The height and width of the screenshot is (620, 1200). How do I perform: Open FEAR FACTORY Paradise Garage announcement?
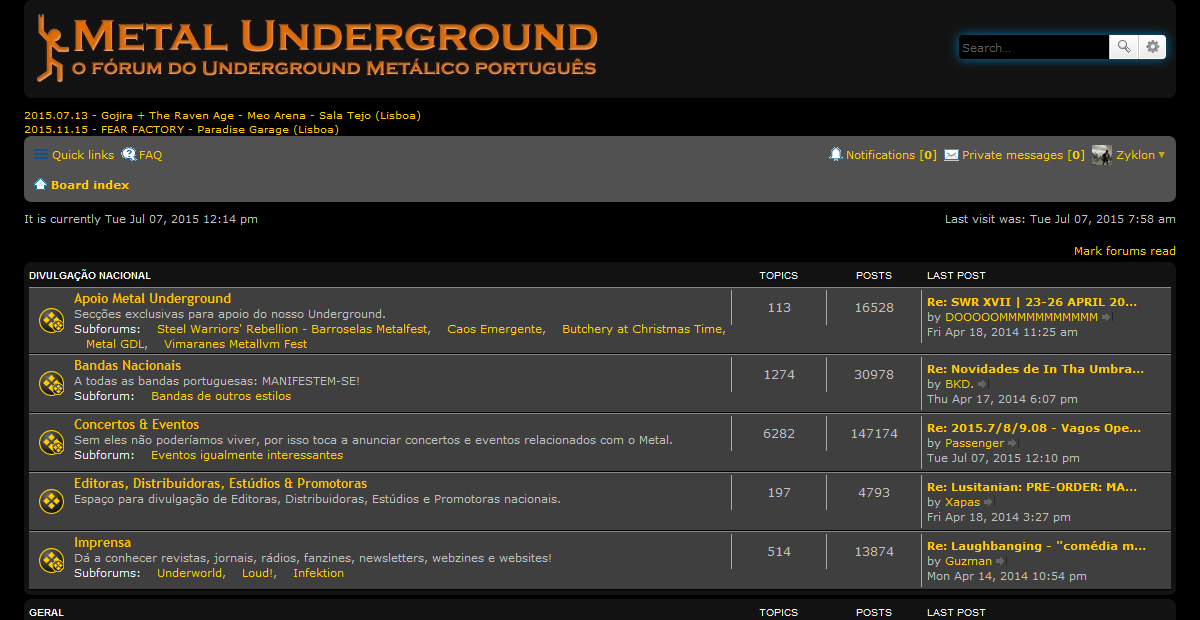[181, 129]
